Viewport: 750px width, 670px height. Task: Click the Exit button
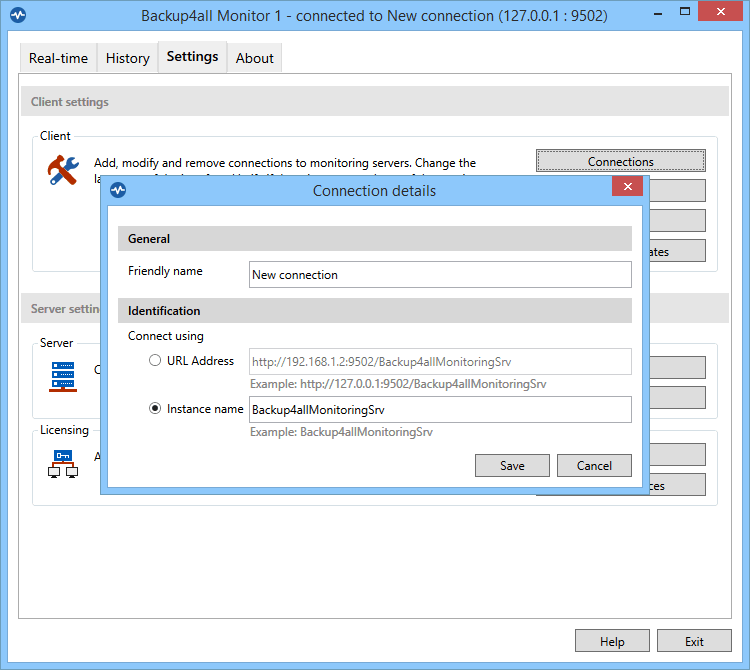coord(694,641)
